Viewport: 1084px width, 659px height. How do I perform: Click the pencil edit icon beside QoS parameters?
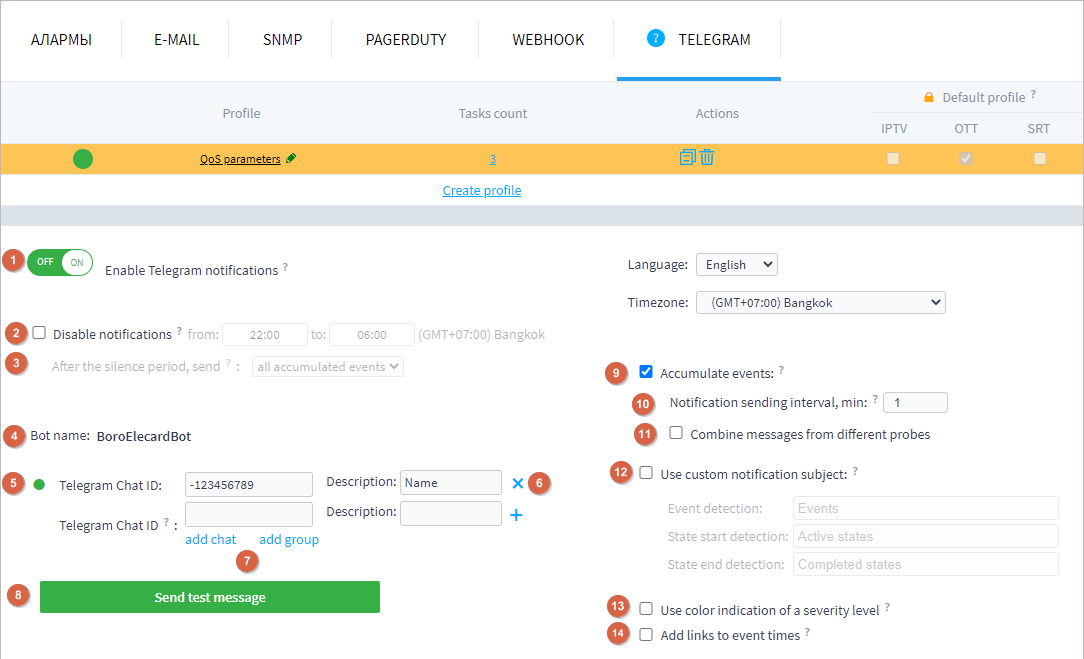click(291, 158)
